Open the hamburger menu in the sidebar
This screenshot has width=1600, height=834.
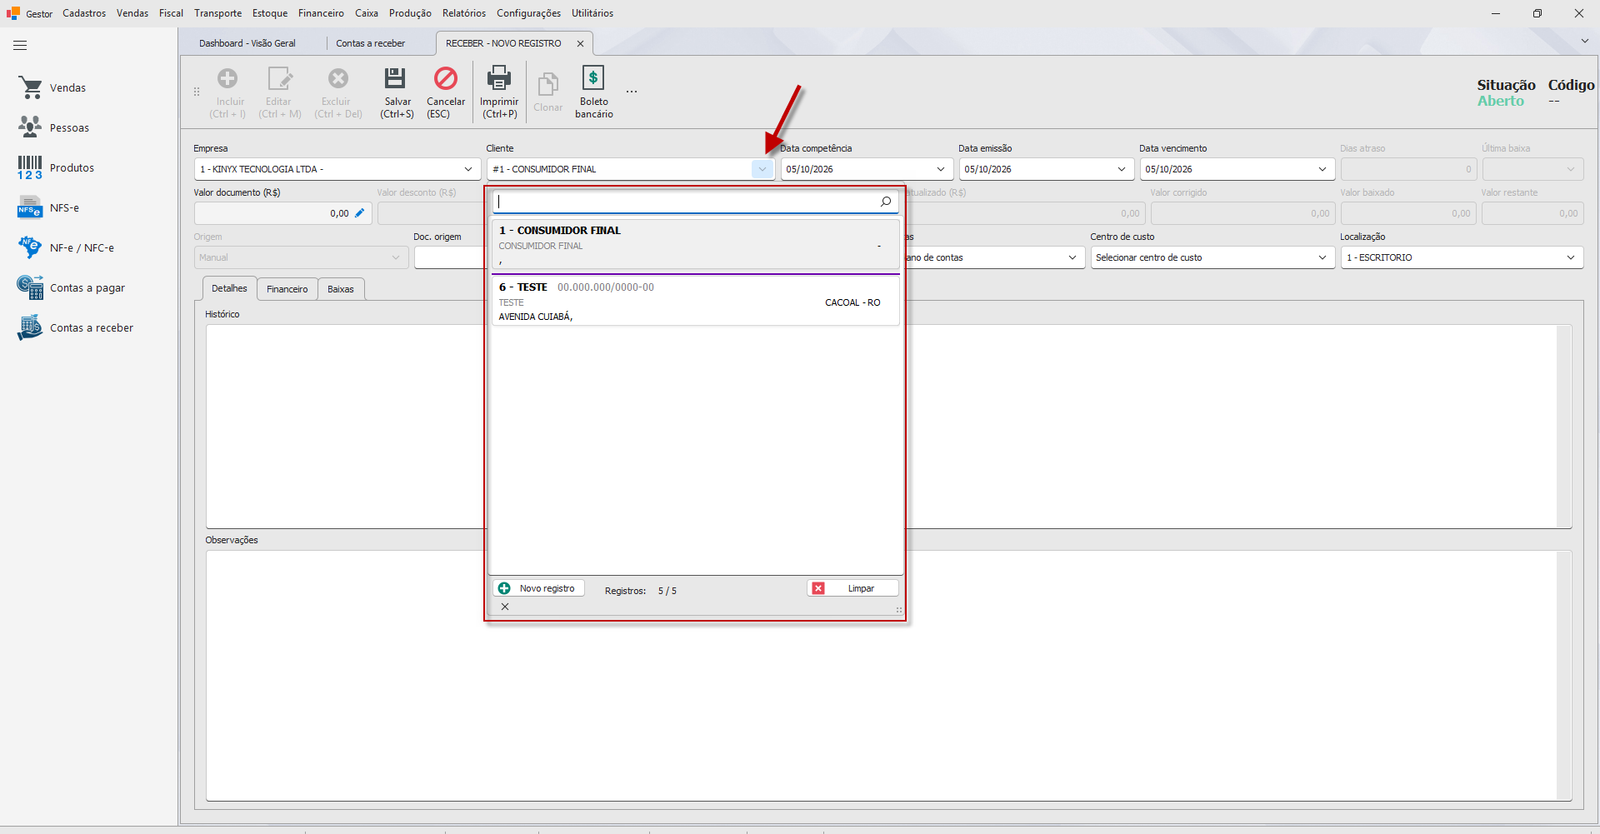pyautogui.click(x=20, y=45)
